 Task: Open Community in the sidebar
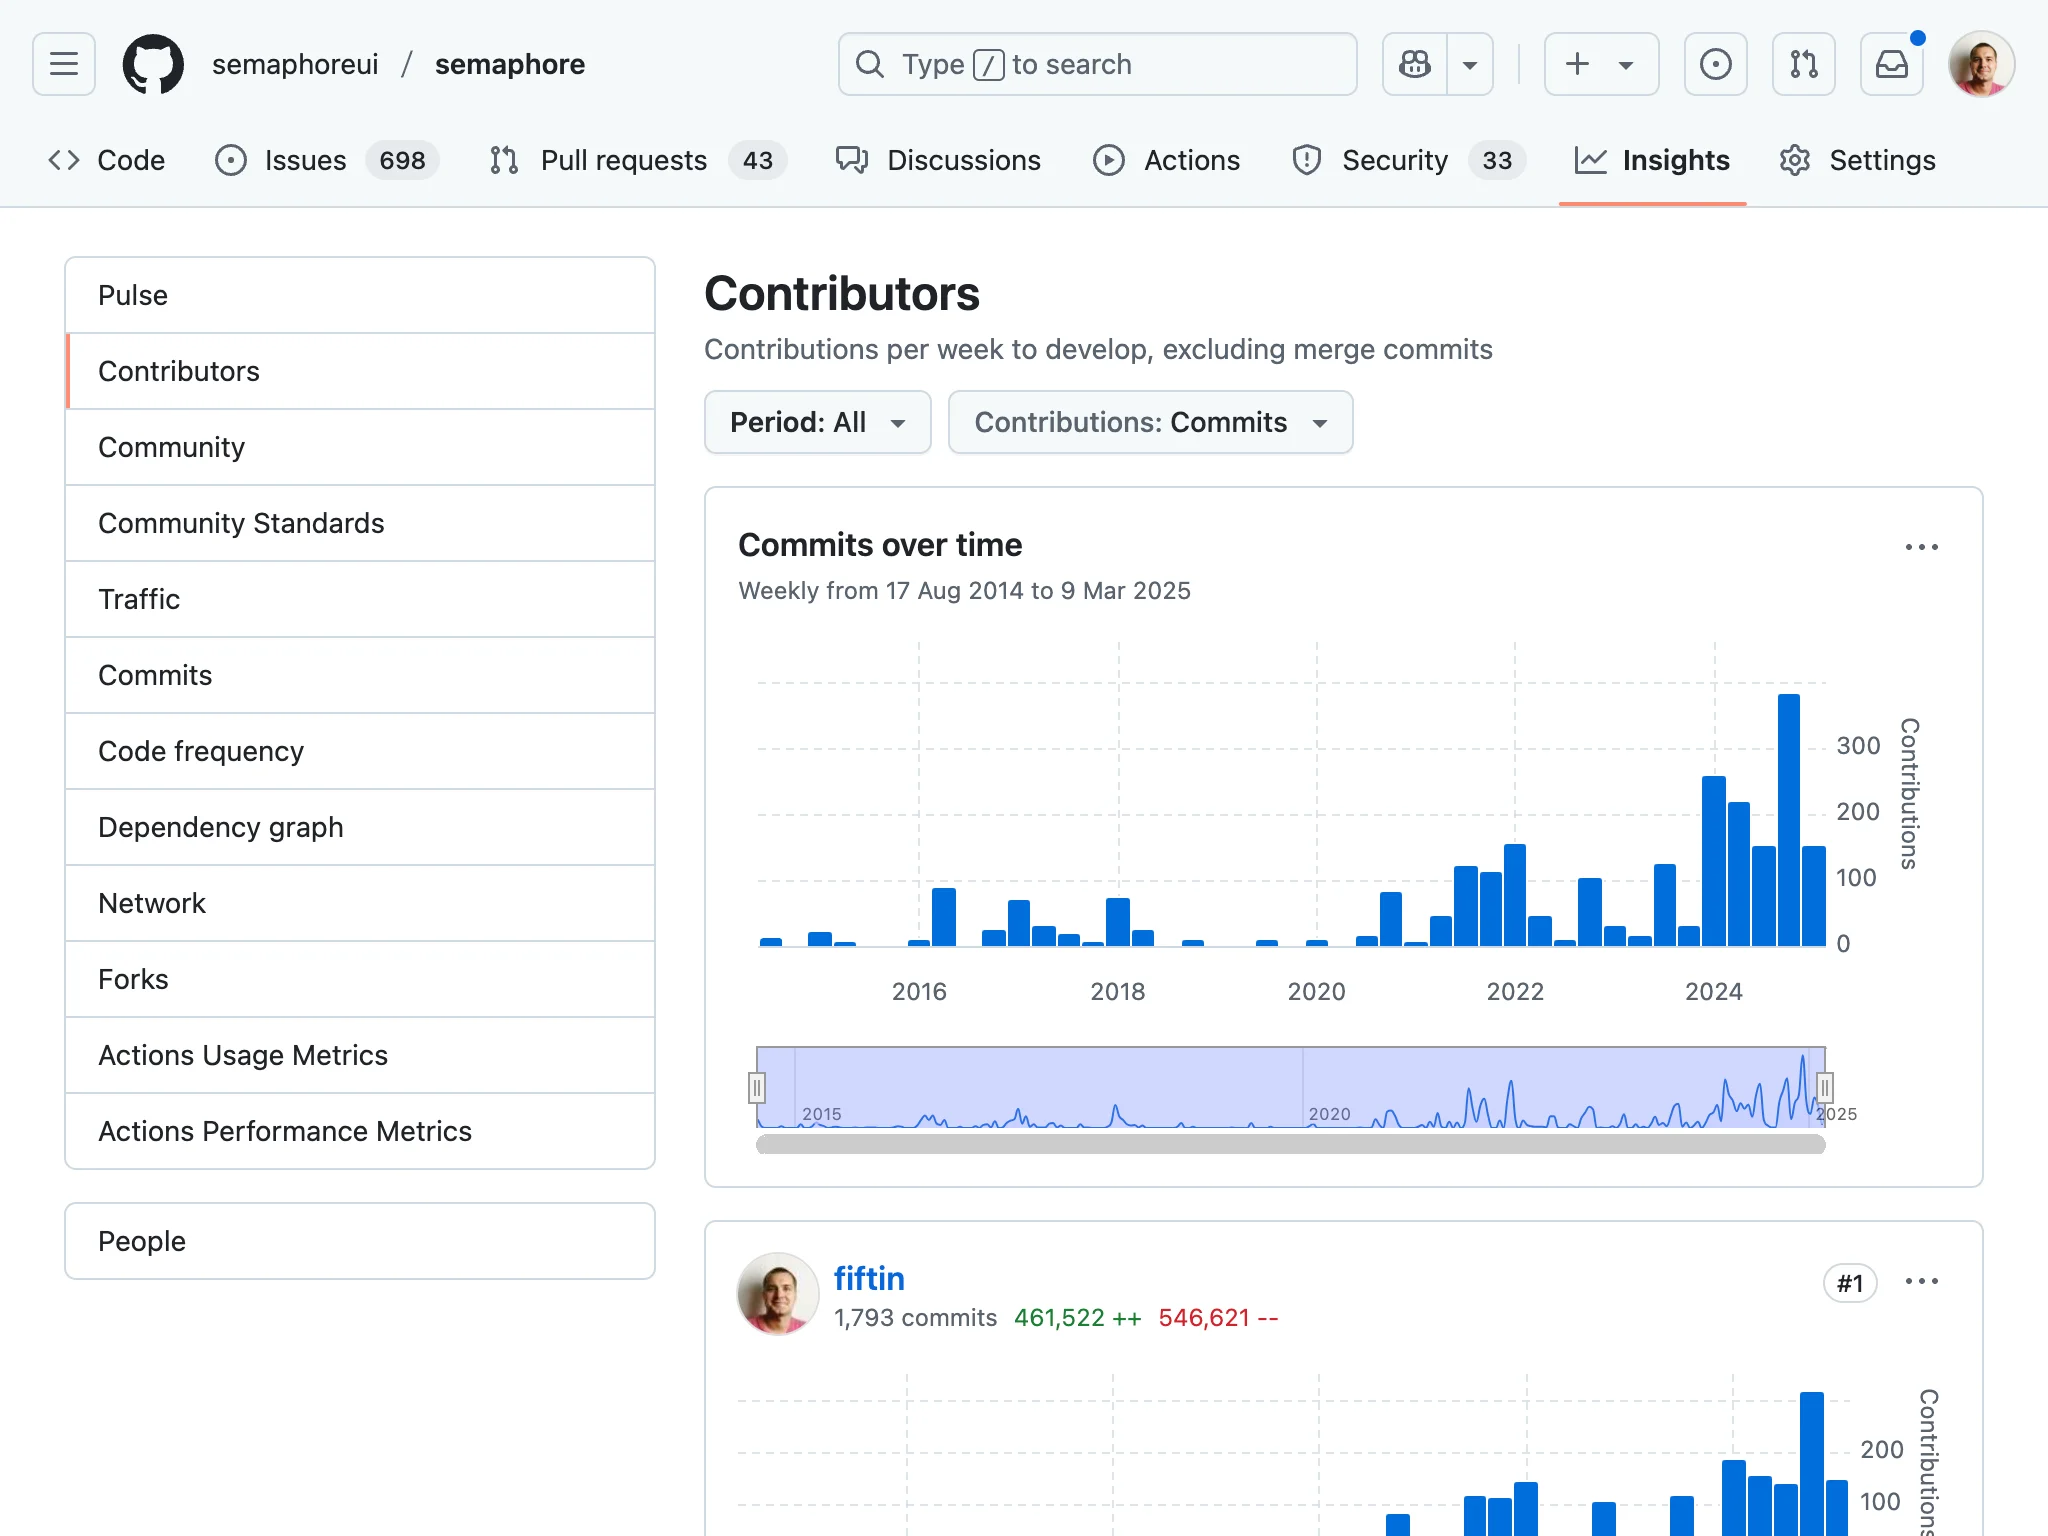pos(360,447)
